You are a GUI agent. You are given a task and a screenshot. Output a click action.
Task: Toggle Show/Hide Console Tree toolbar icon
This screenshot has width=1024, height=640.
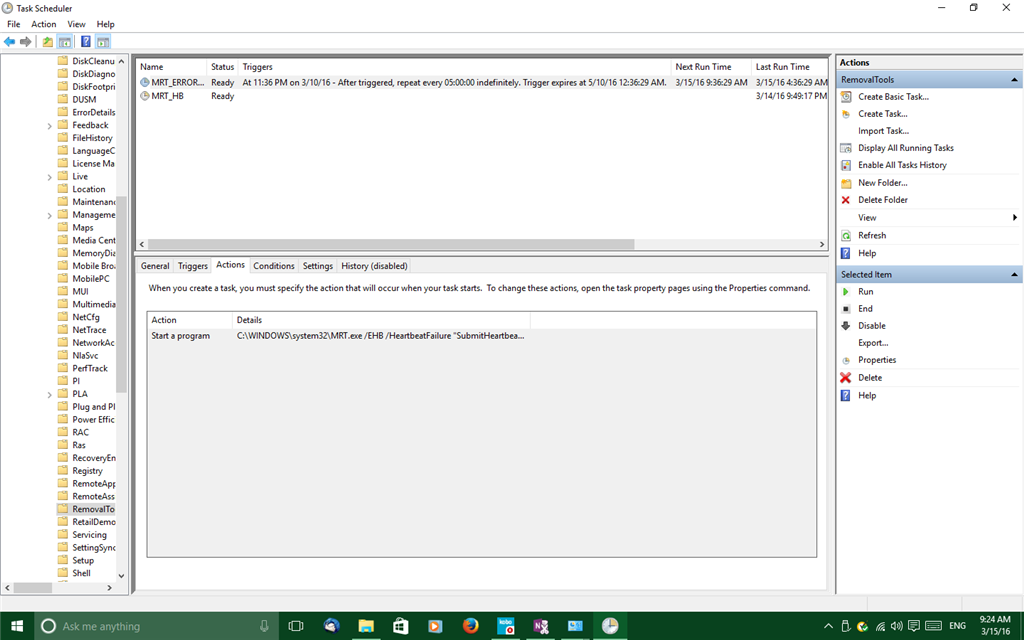tap(65, 42)
